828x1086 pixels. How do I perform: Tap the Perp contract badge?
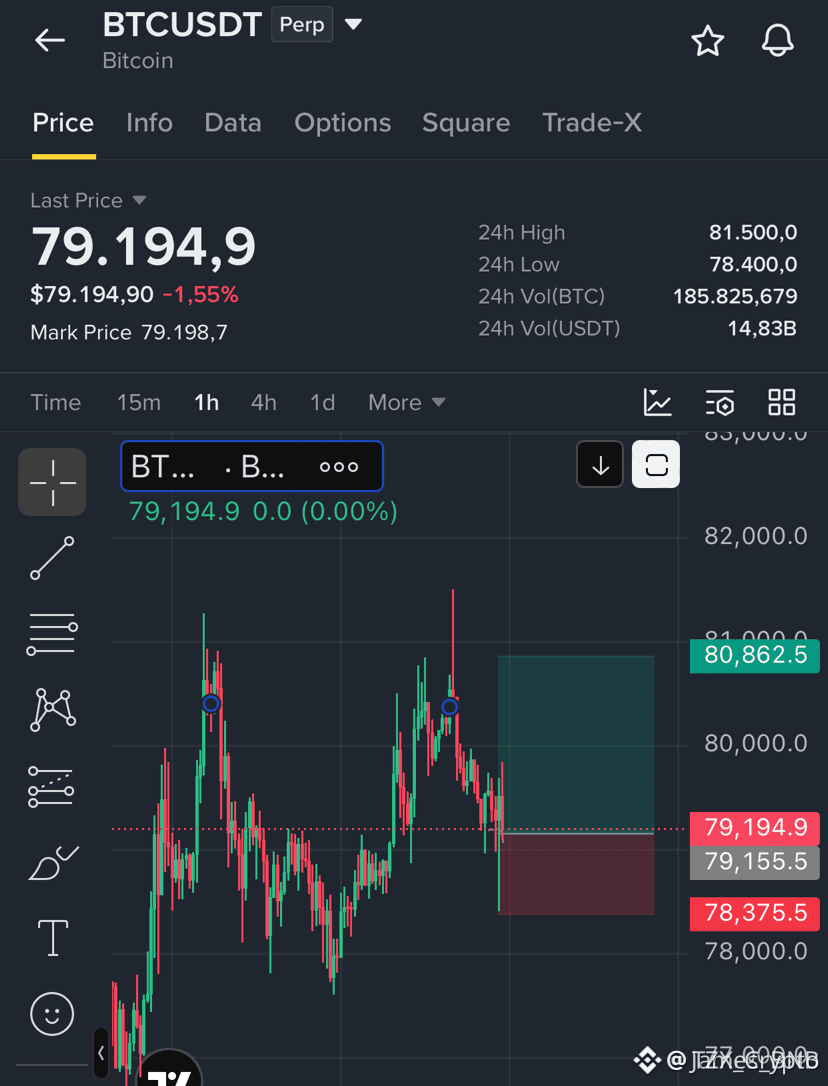[x=302, y=25]
